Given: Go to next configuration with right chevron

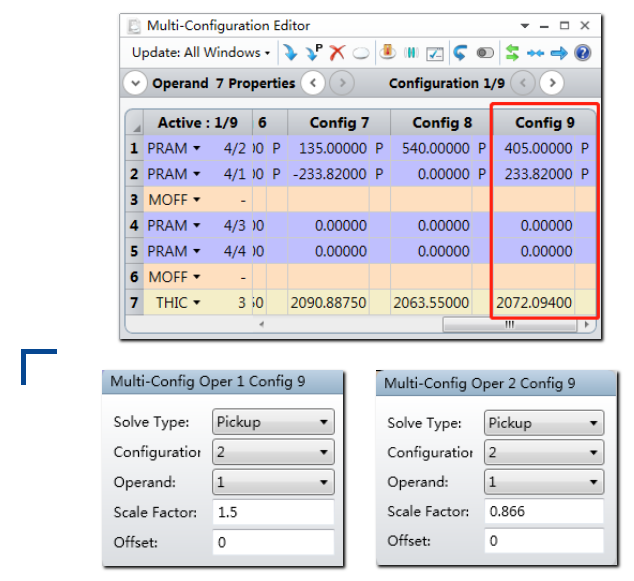Looking at the screenshot, I should tap(551, 83).
